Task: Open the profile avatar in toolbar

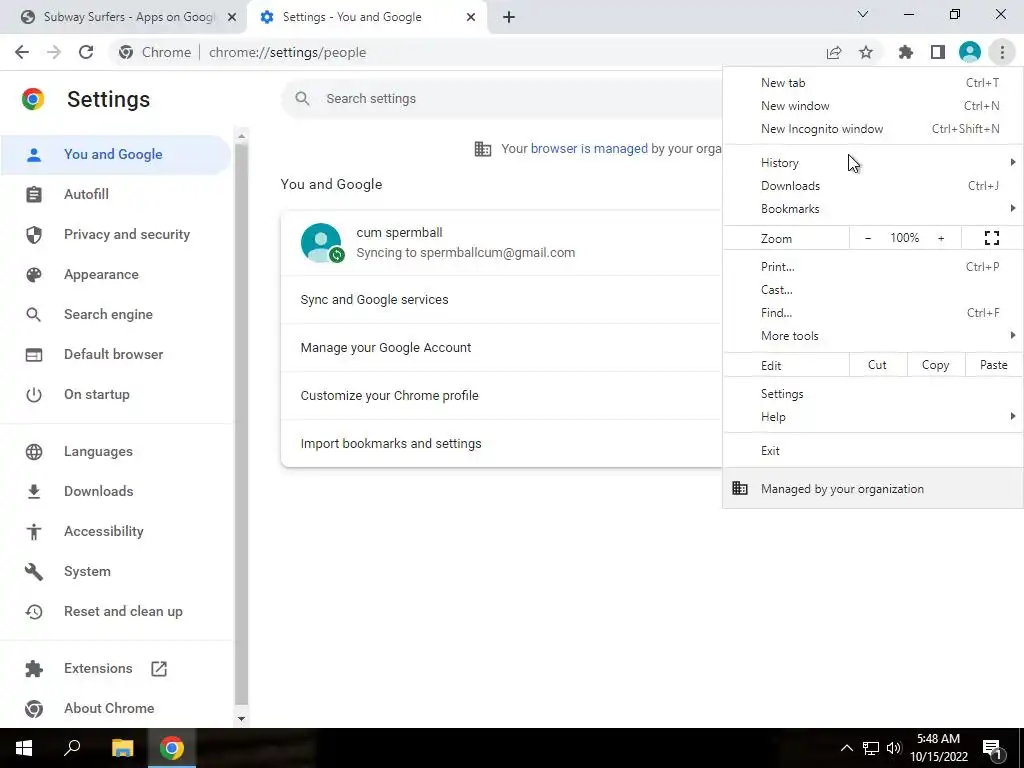Action: coord(970,52)
